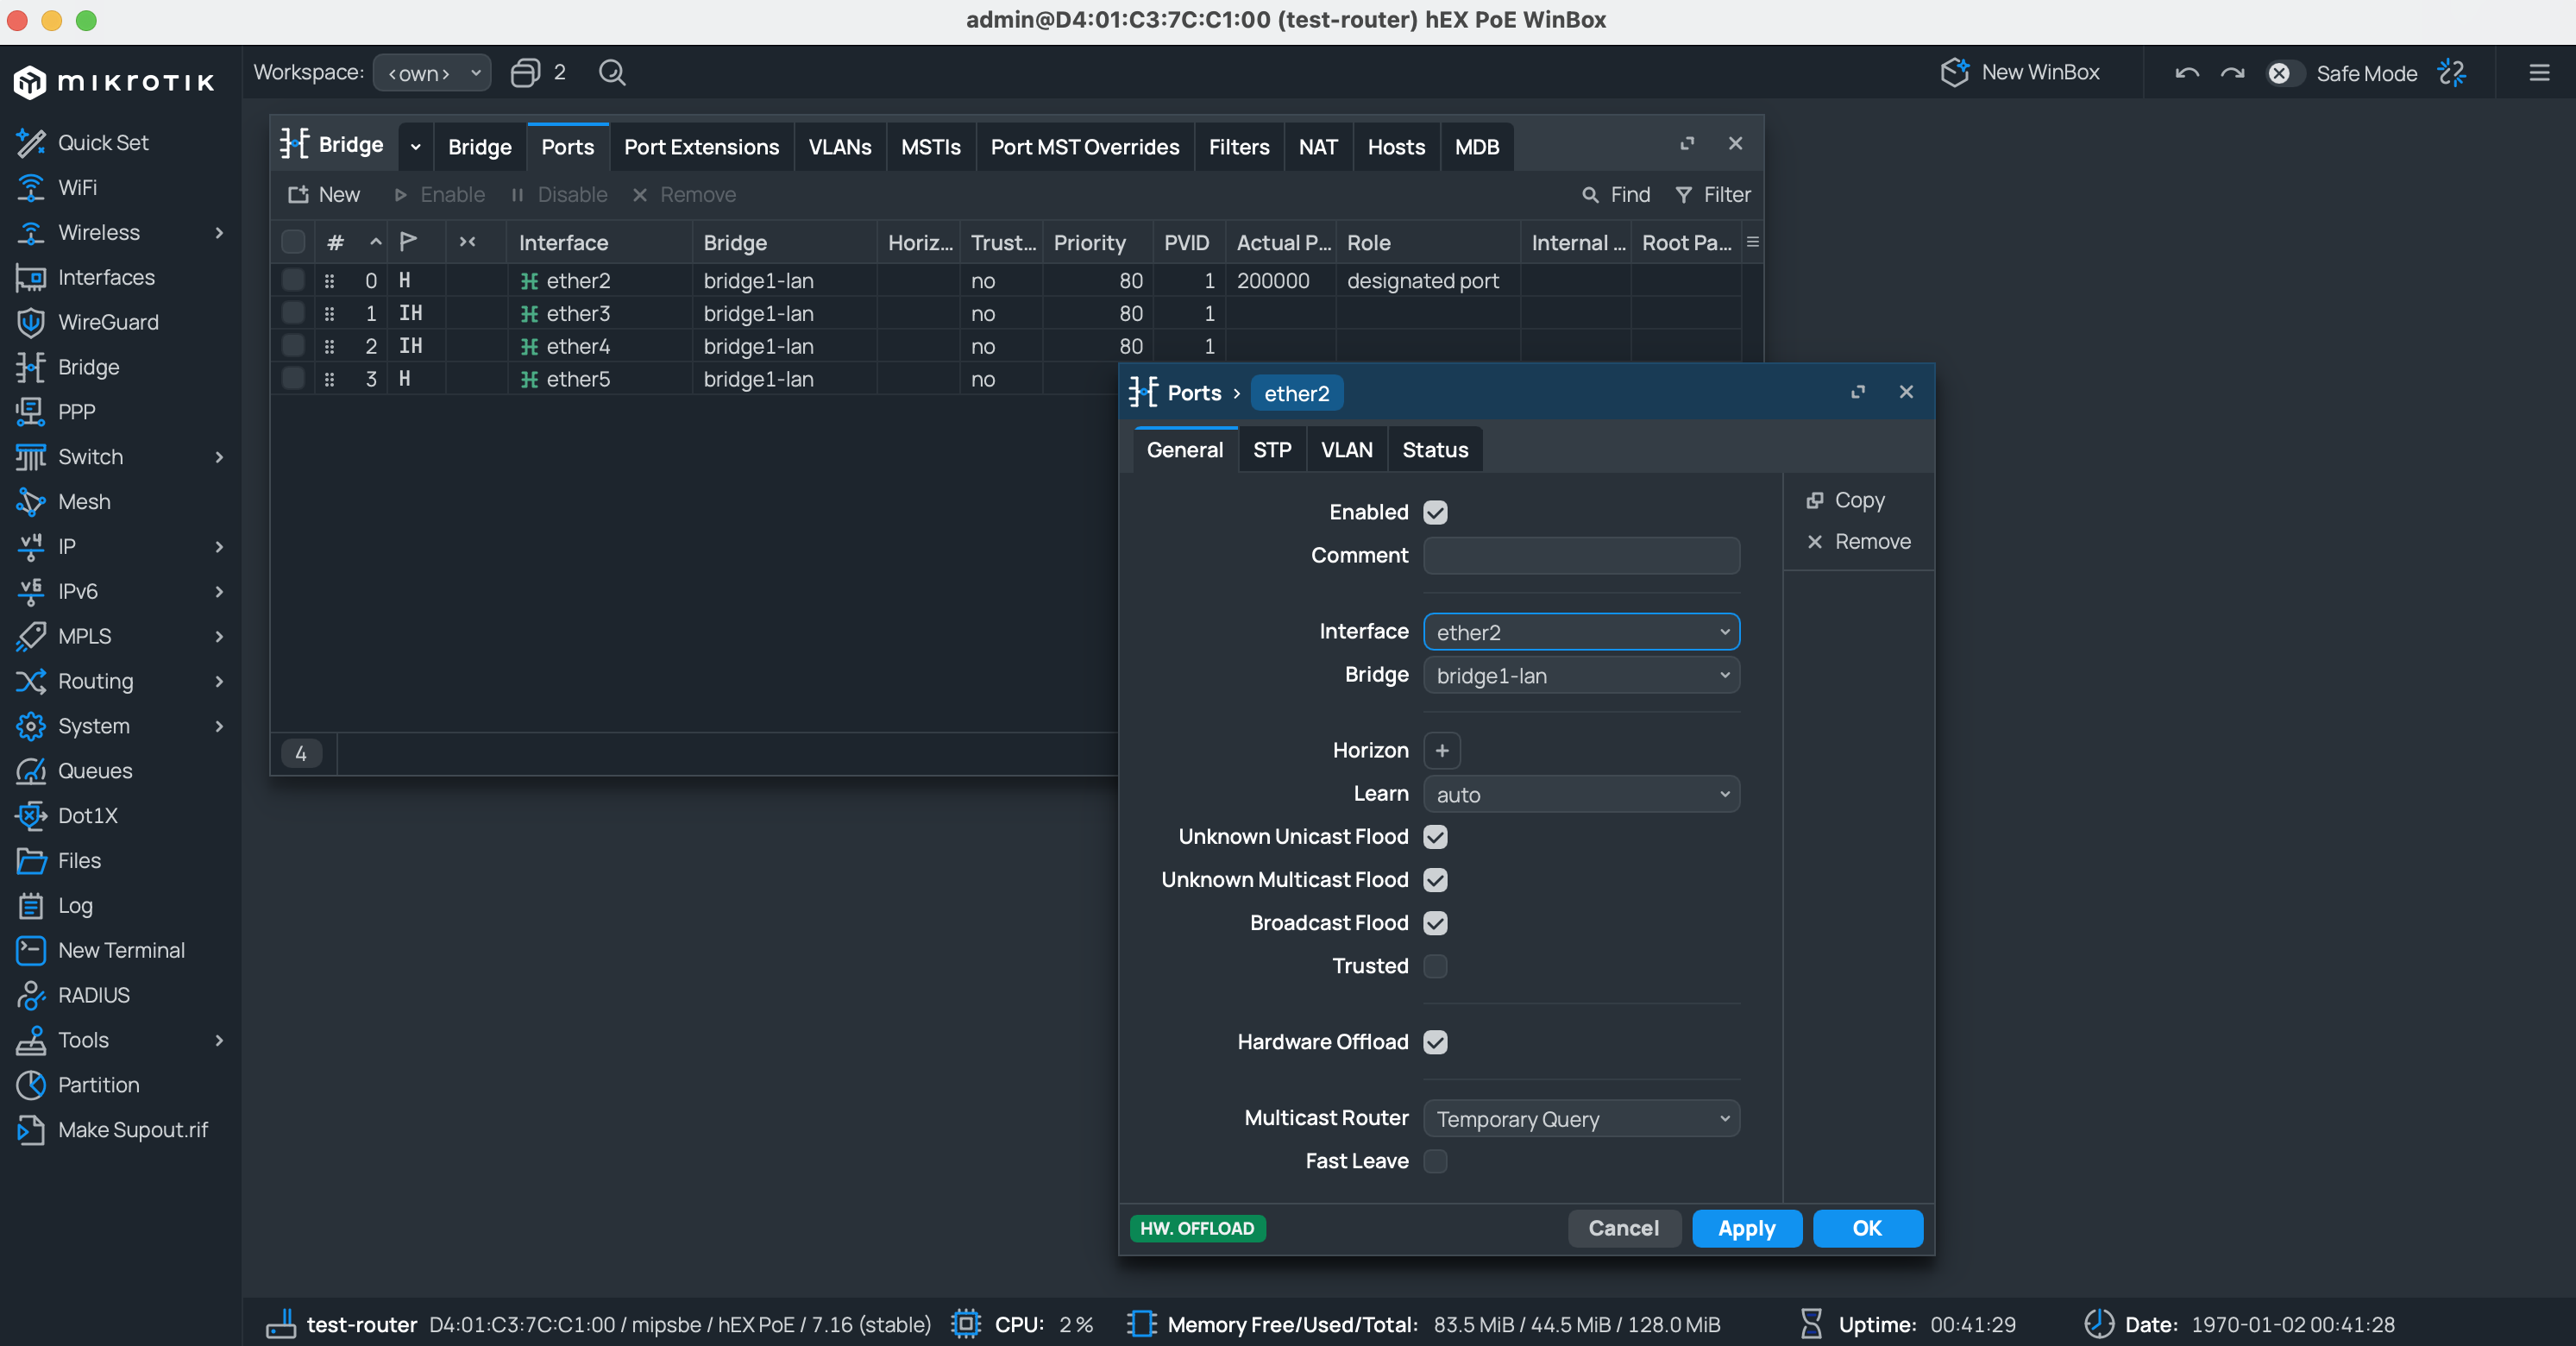2576x1346 pixels.
Task: Click the Cancel button
Action: coord(1623,1229)
